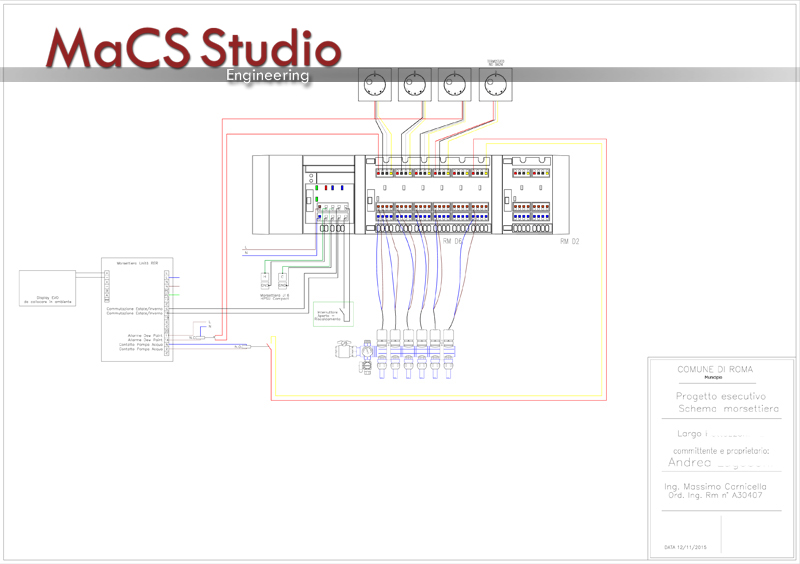
Task: Click the "Morsettiera Unità RER" box title
Action: click(x=137, y=263)
